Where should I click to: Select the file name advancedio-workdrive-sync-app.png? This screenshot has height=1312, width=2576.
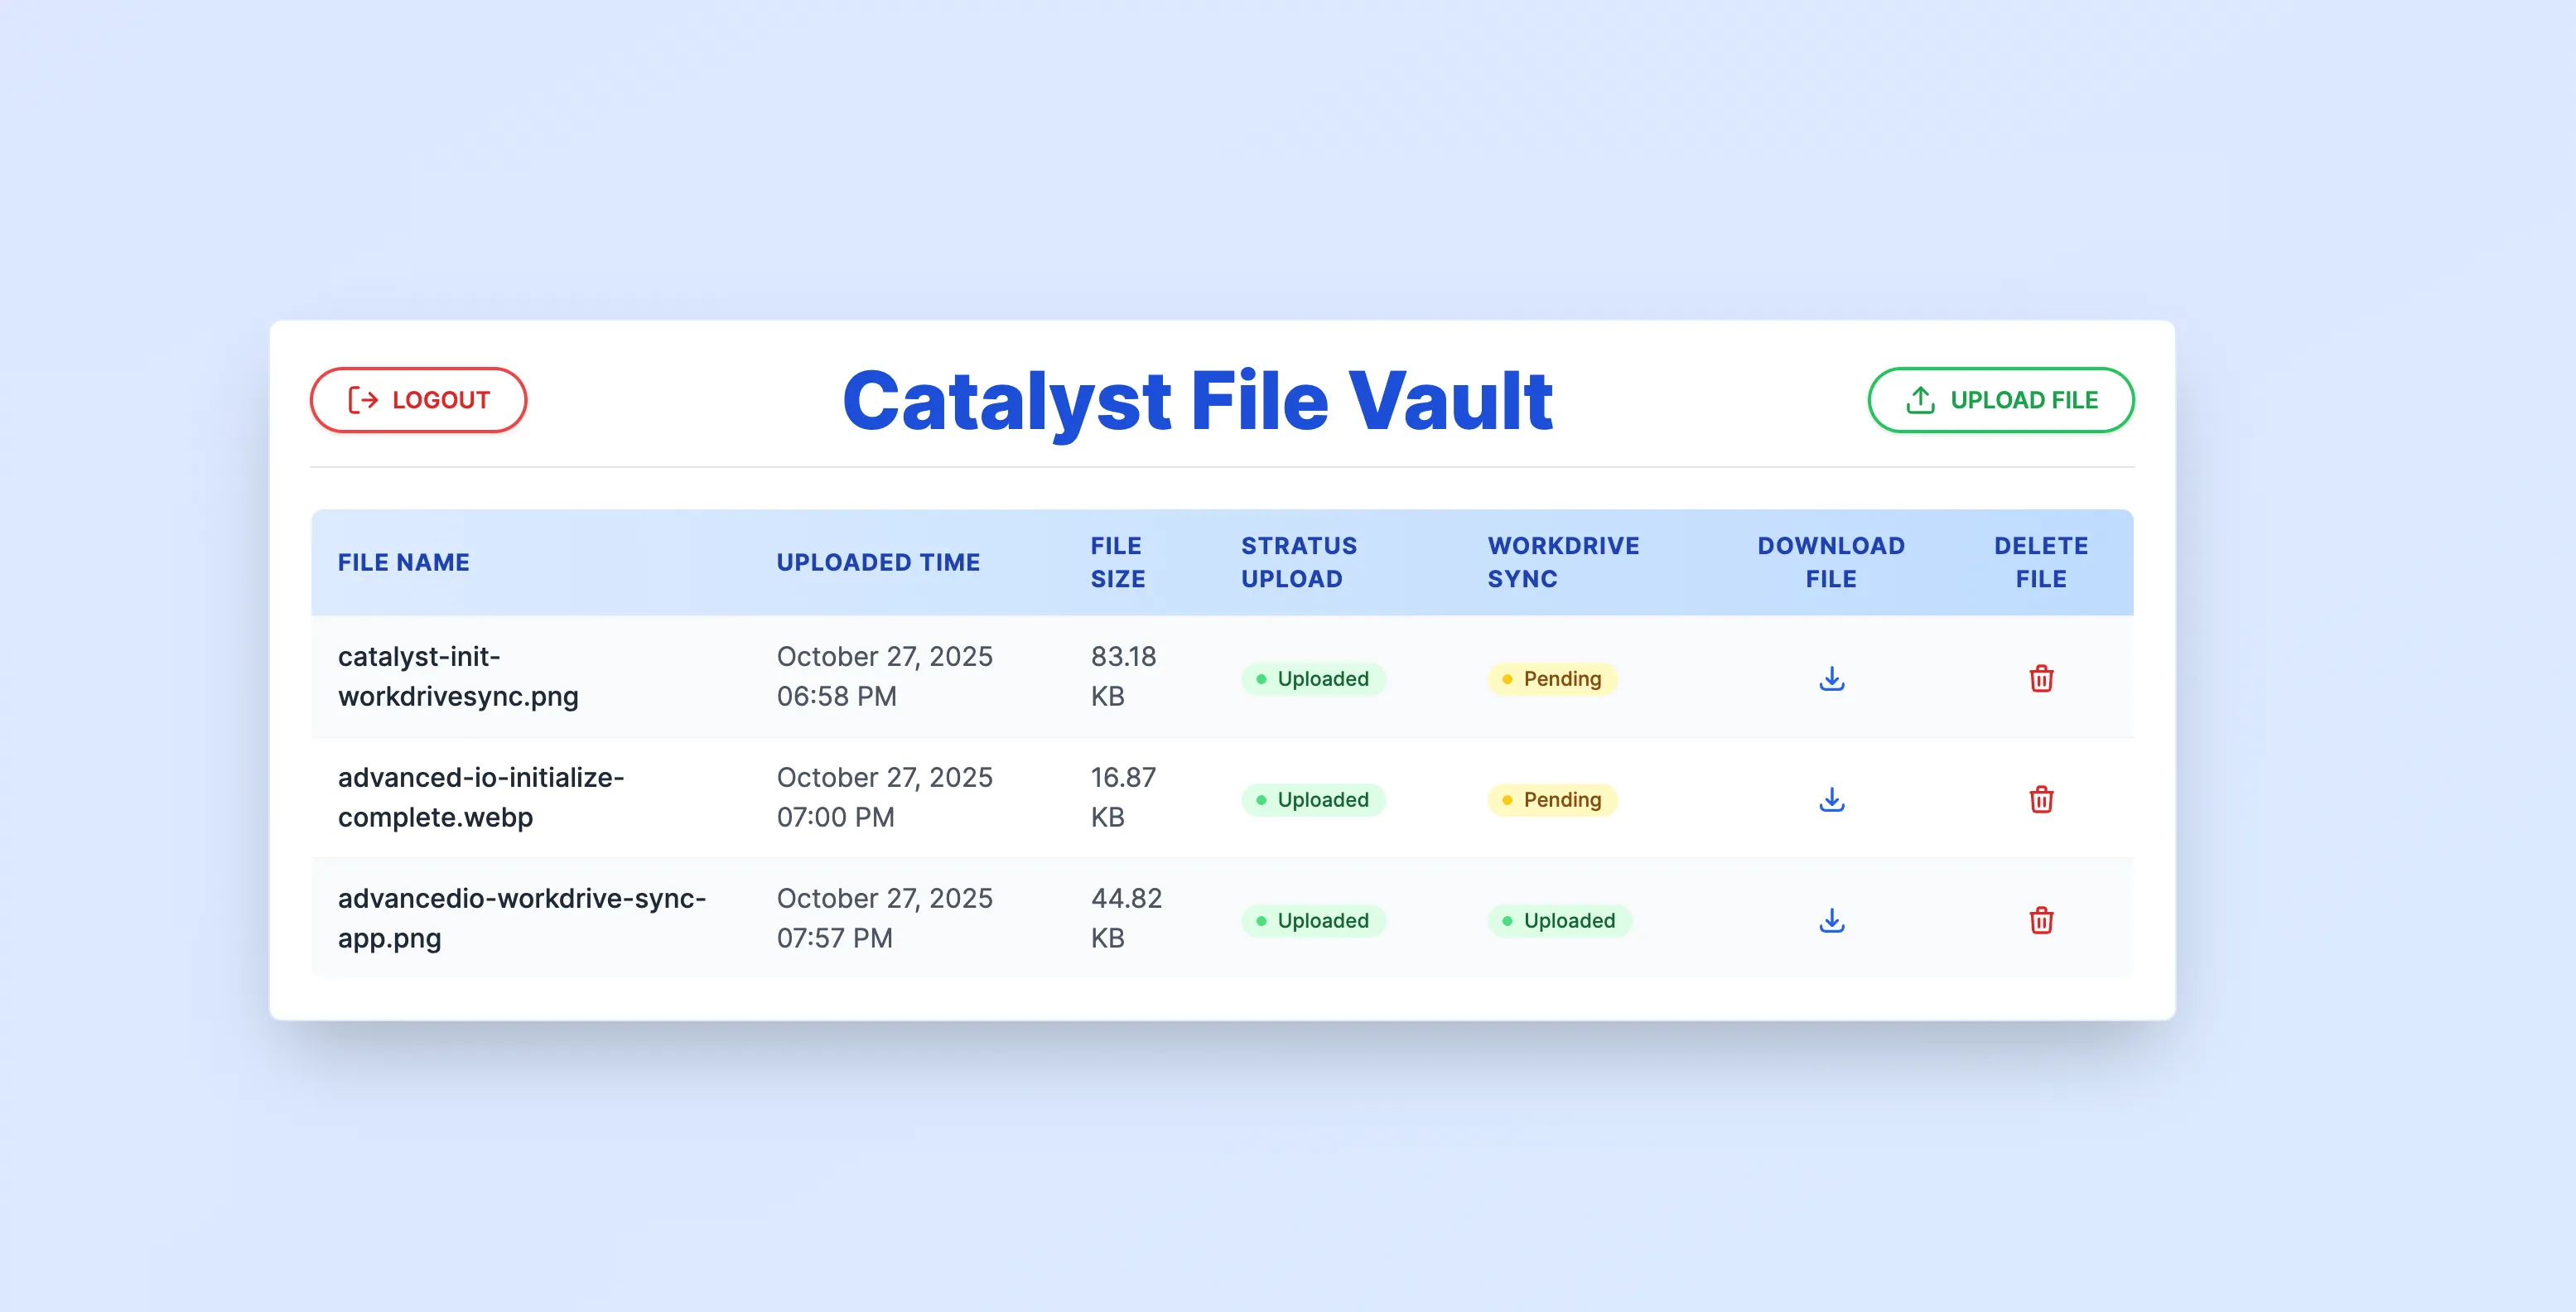[521, 918]
